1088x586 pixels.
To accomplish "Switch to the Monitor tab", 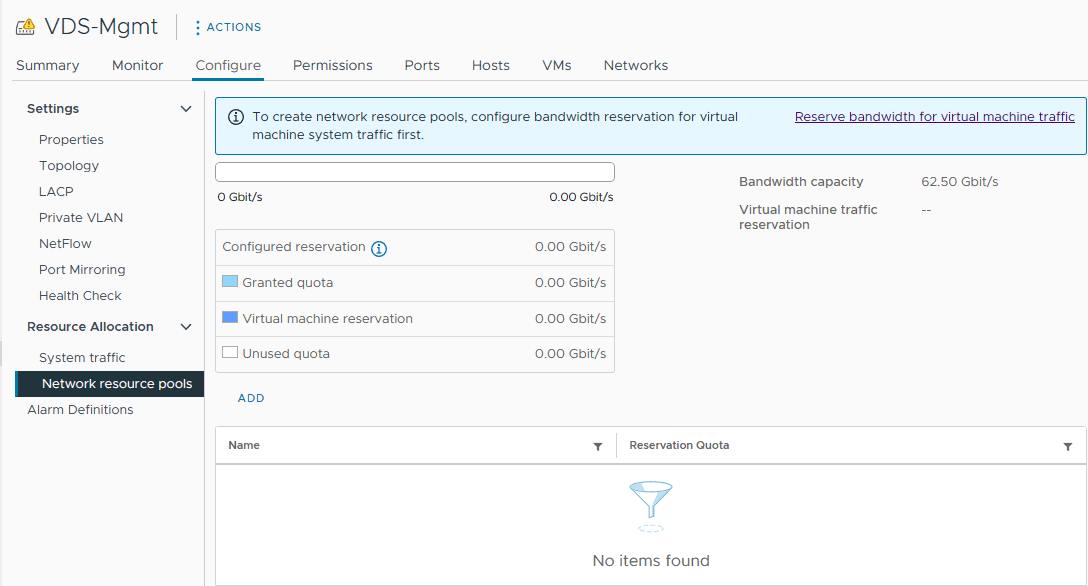I will [x=137, y=65].
